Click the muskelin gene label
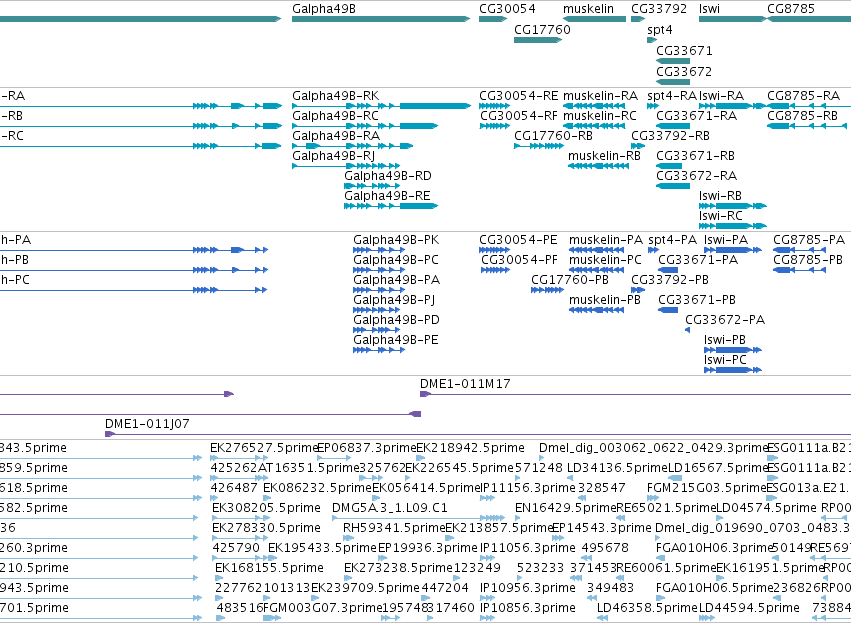Viewport: 851px width, 623px height. coord(588,9)
